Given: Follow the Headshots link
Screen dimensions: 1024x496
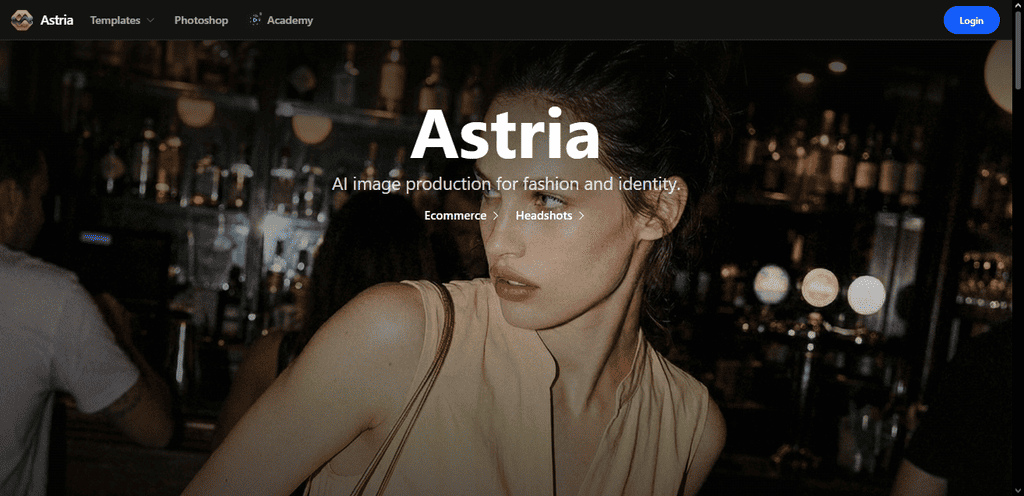Looking at the screenshot, I should [x=550, y=215].
